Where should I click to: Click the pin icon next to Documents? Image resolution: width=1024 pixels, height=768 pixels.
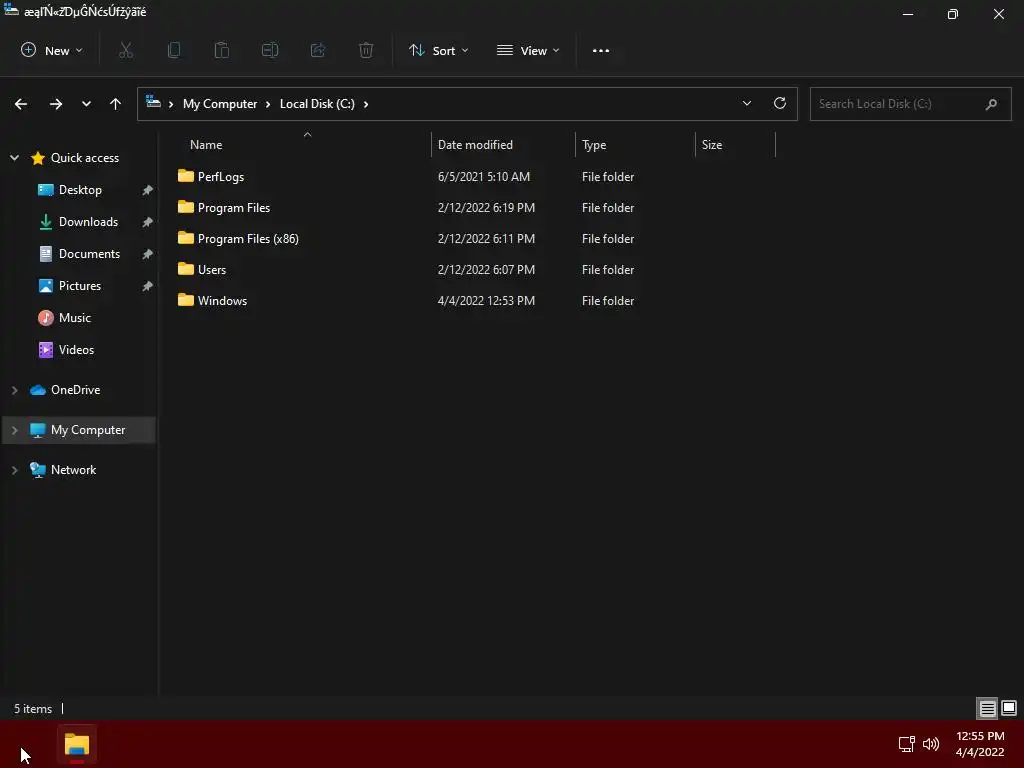pos(148,254)
